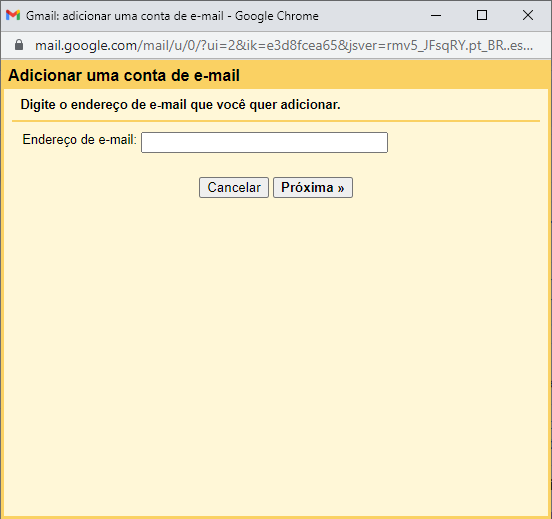552x519 pixels.
Task: Click the yellow header band beside the heading
Action: coord(394,75)
